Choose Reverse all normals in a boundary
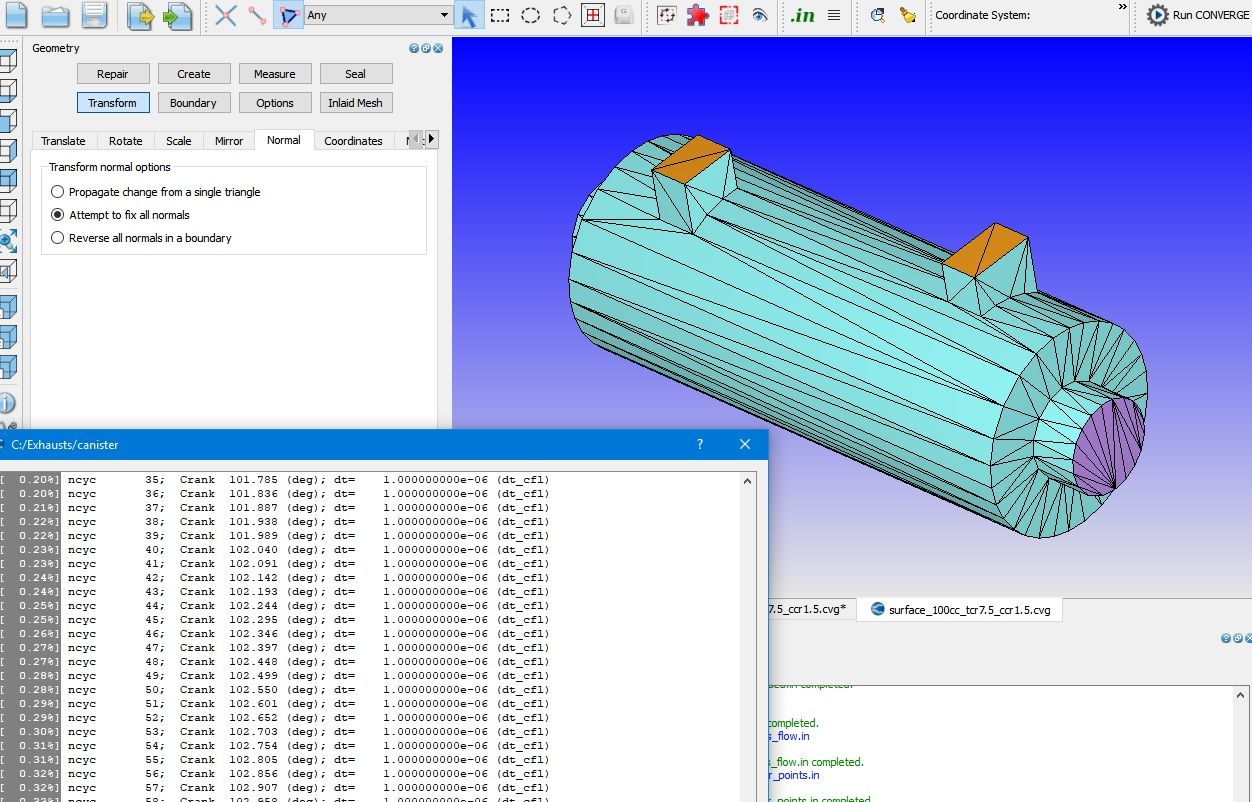This screenshot has height=802, width=1252. tap(58, 238)
